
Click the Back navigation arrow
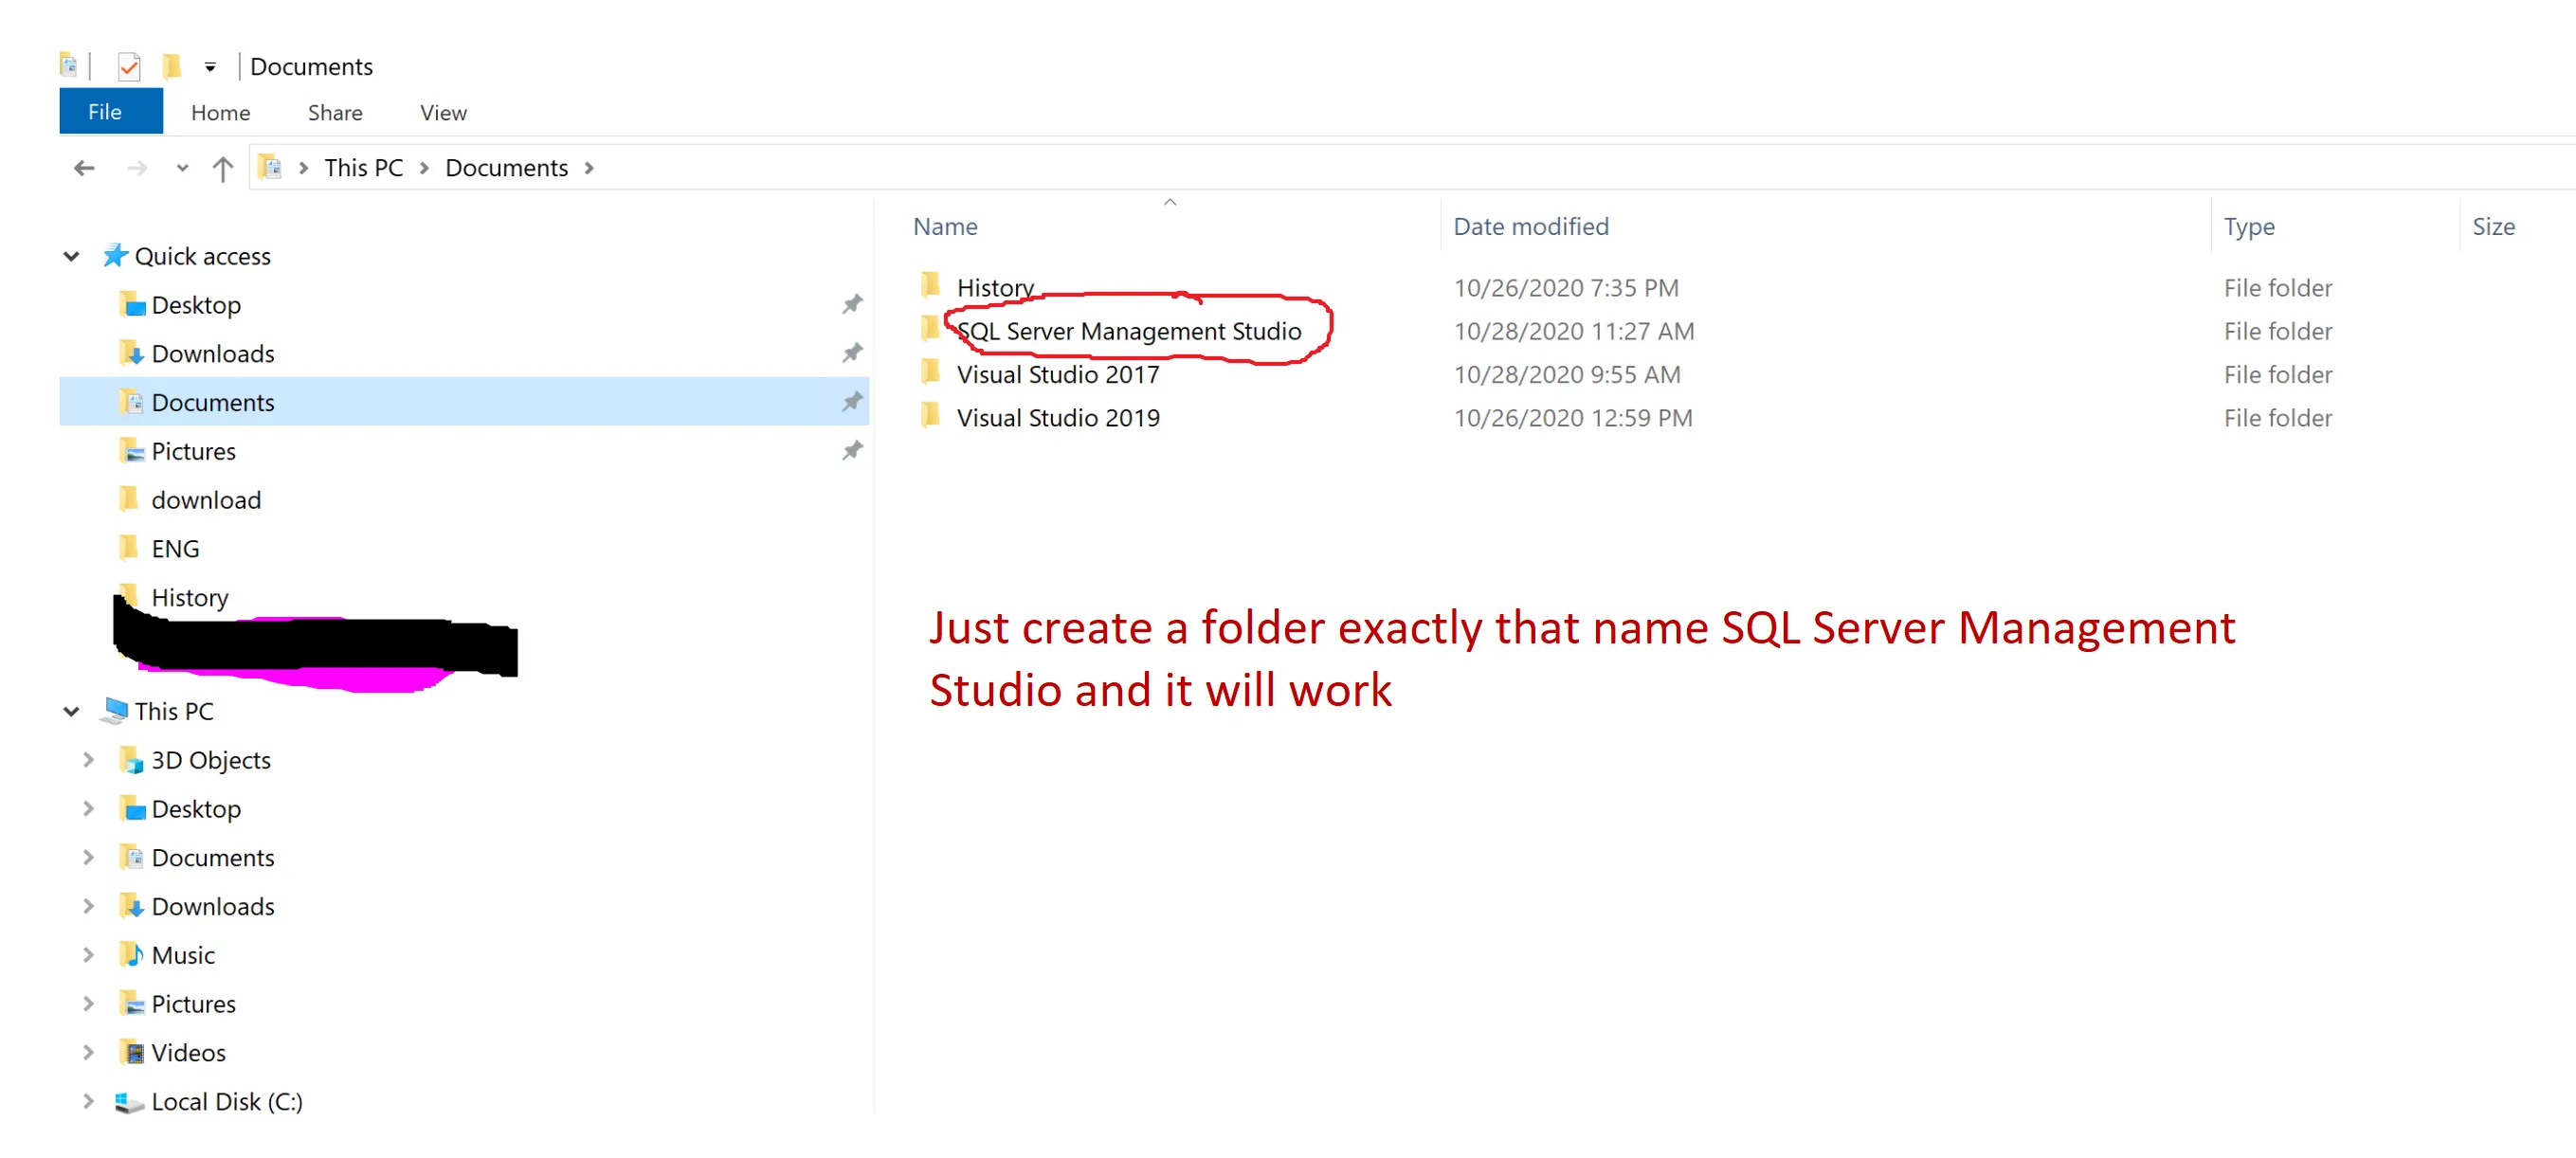(84, 168)
